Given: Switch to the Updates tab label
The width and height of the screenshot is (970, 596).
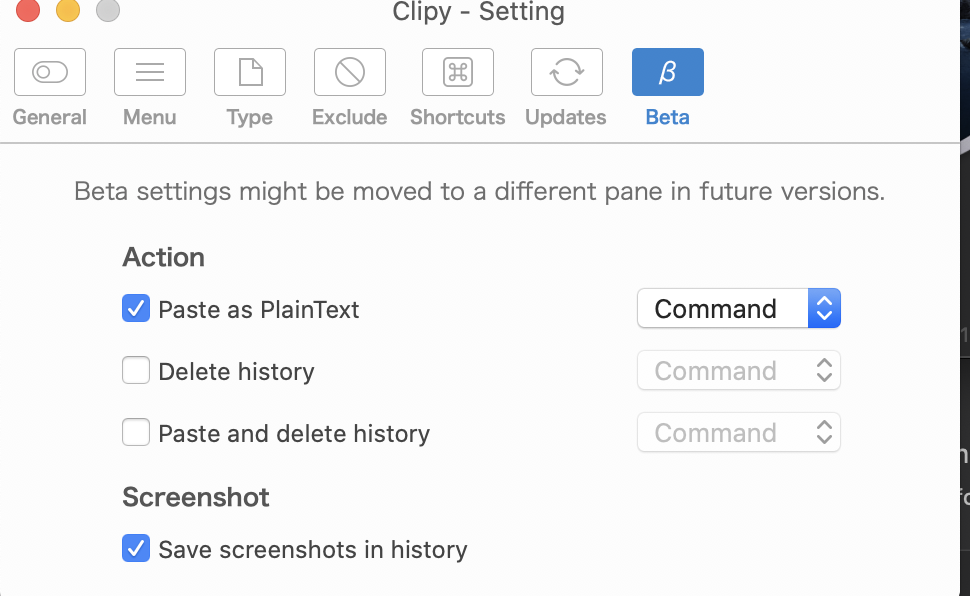Looking at the screenshot, I should tap(566, 117).
